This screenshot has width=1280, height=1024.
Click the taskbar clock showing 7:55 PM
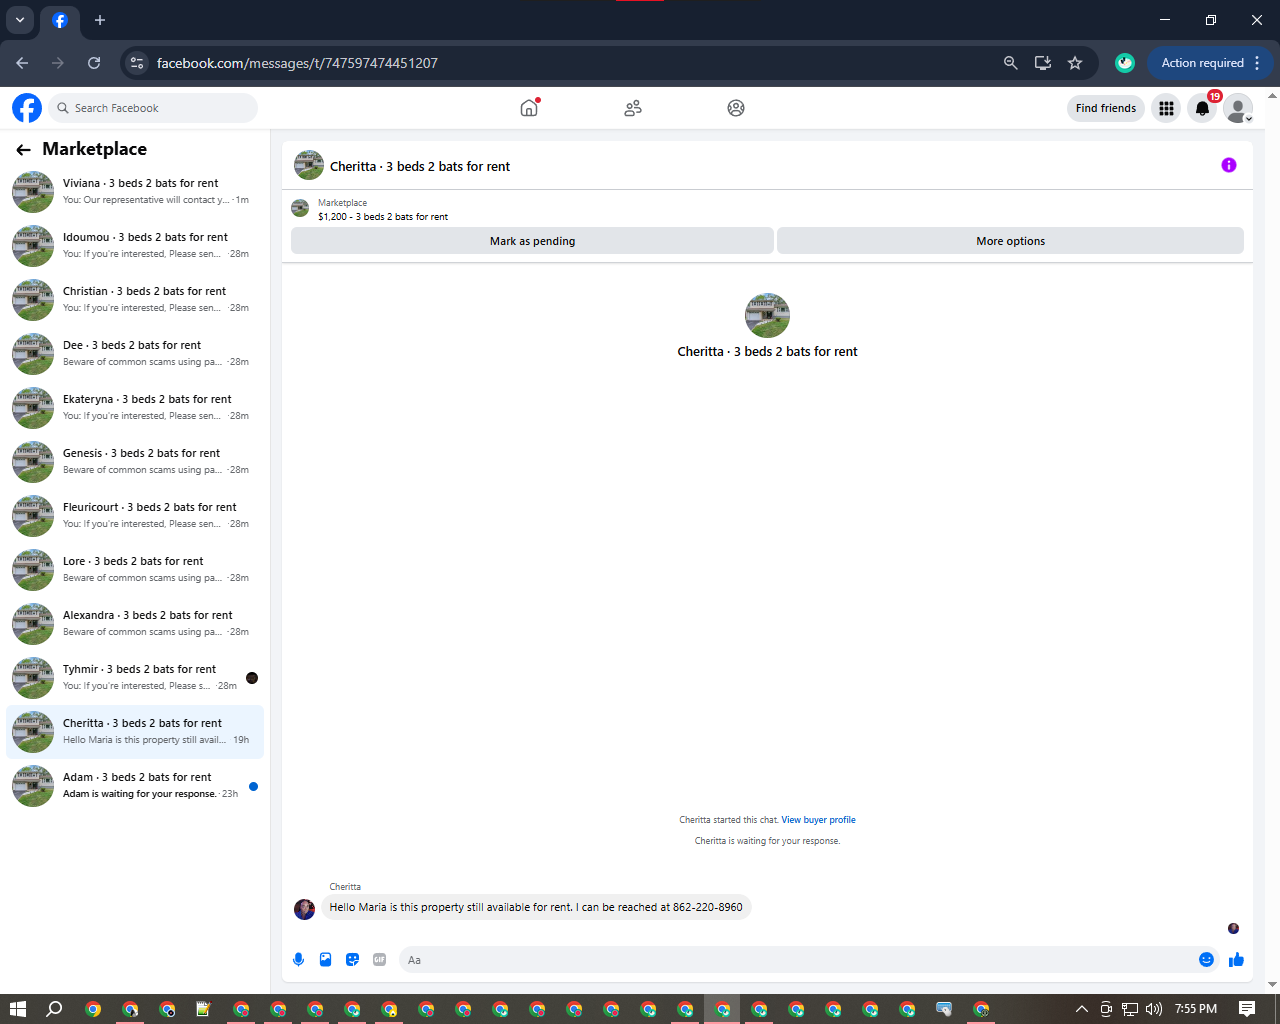[x=1196, y=1009]
